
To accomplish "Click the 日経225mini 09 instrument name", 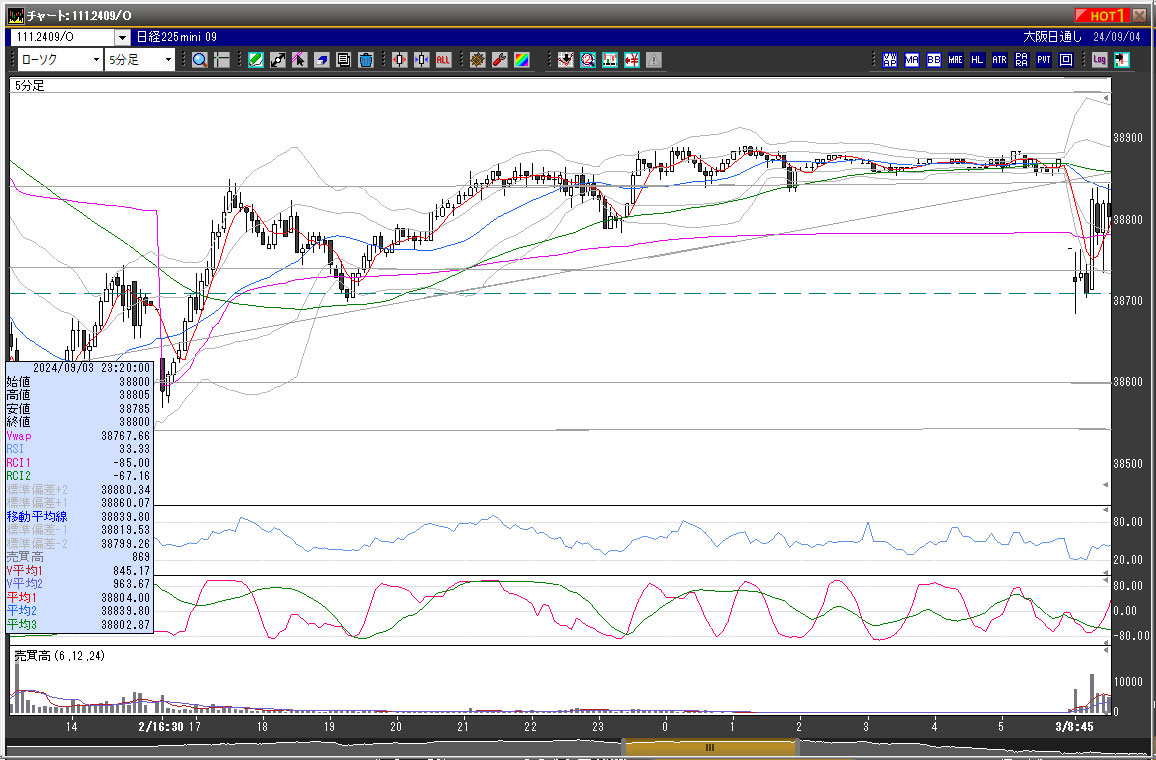I will (x=177, y=37).
